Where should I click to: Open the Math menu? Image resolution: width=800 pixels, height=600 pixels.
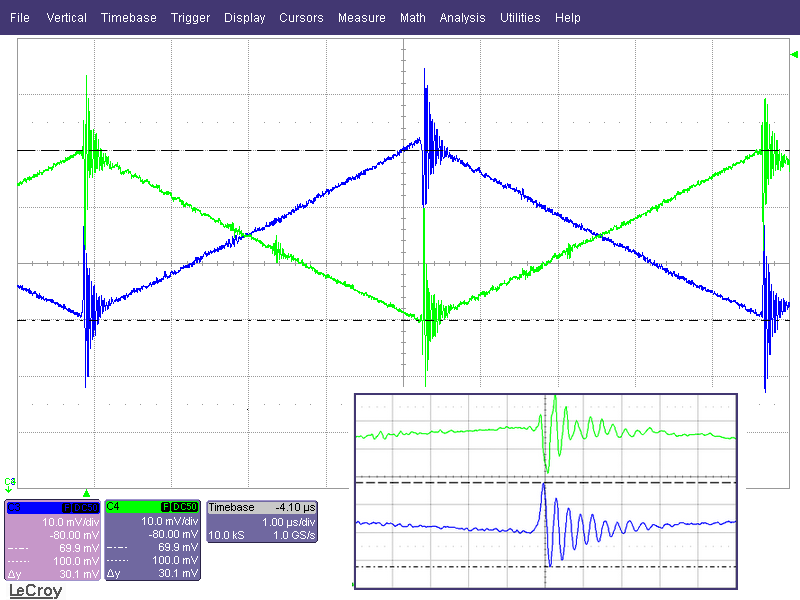412,18
